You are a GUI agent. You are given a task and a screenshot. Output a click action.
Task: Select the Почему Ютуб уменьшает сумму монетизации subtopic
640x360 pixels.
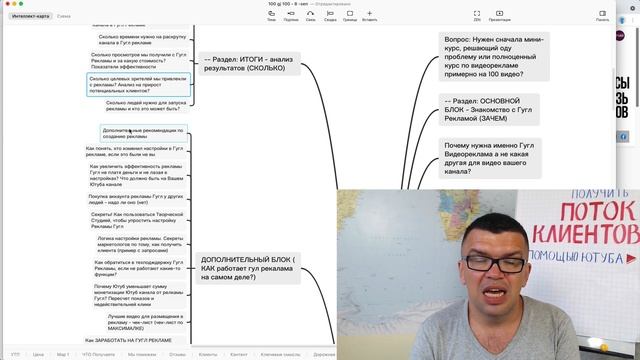click(x=139, y=295)
